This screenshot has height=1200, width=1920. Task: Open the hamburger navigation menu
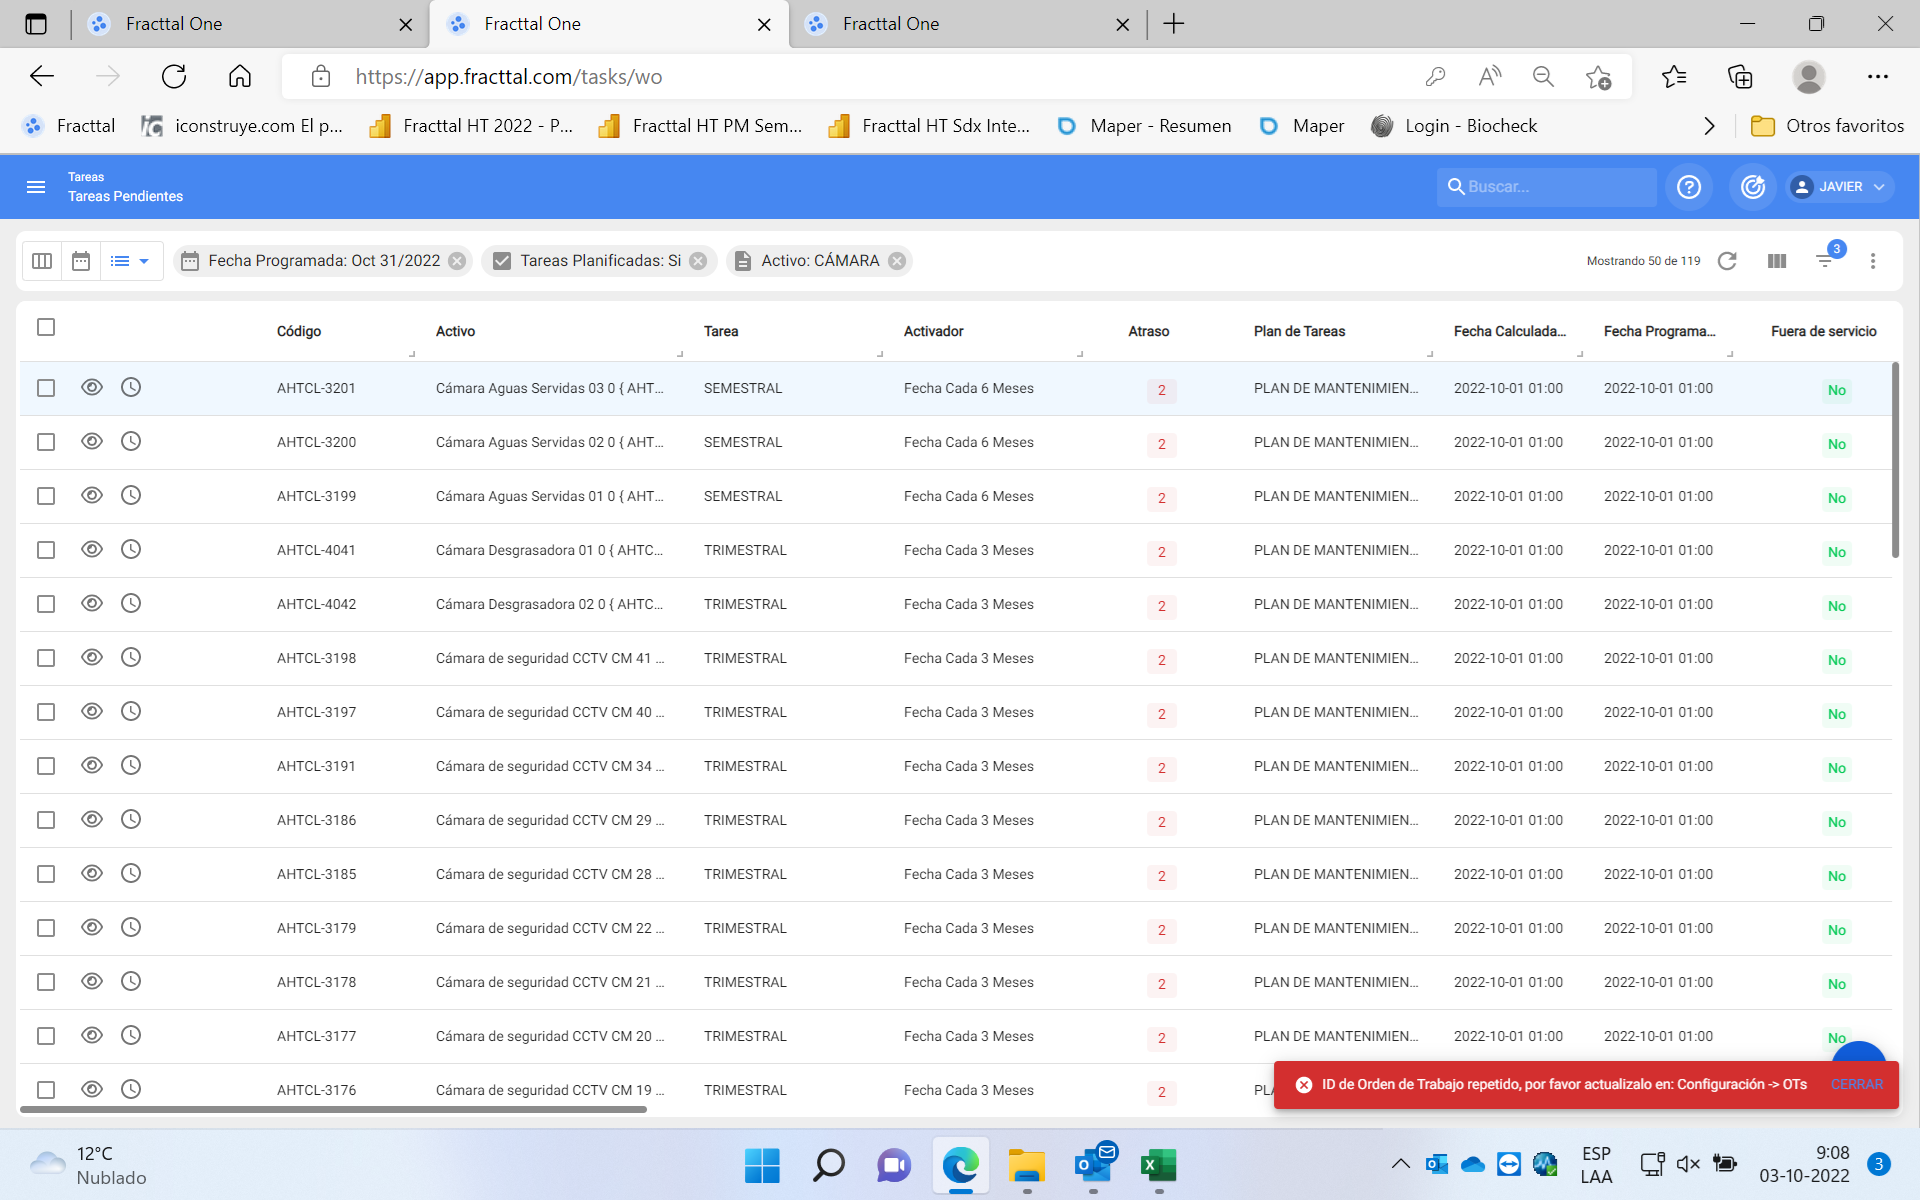36,187
